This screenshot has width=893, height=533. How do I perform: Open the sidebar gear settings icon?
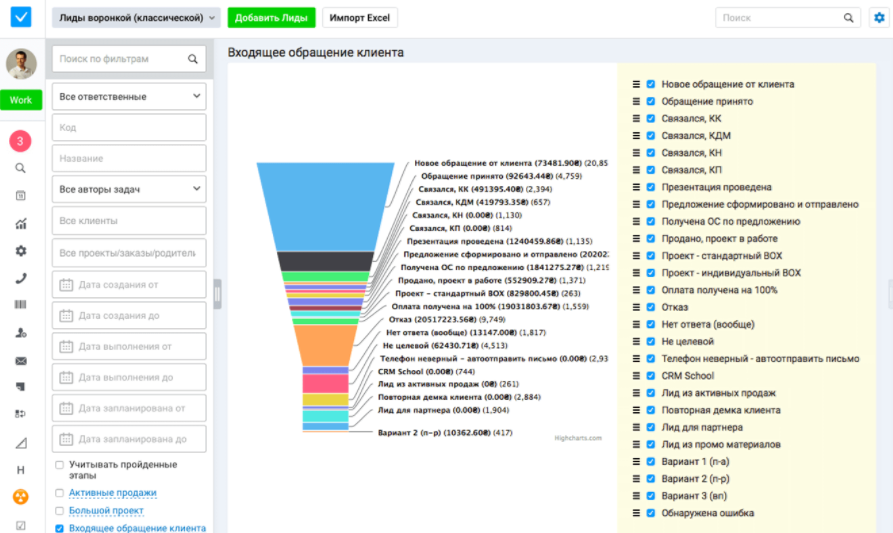click(21, 251)
